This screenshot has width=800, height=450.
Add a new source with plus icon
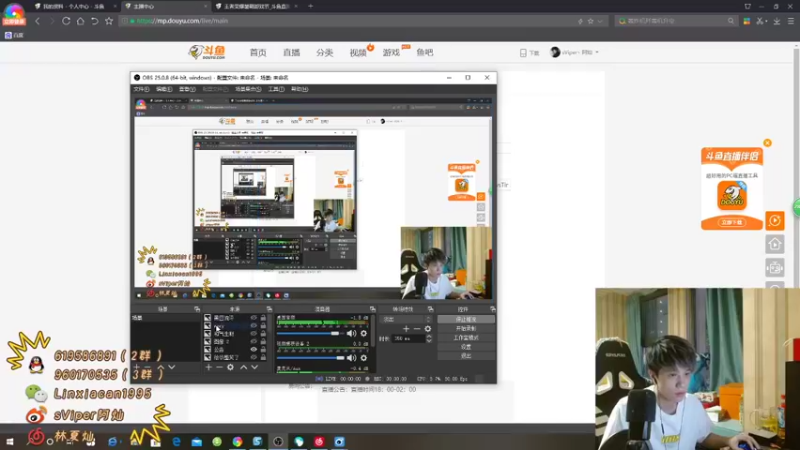(208, 367)
